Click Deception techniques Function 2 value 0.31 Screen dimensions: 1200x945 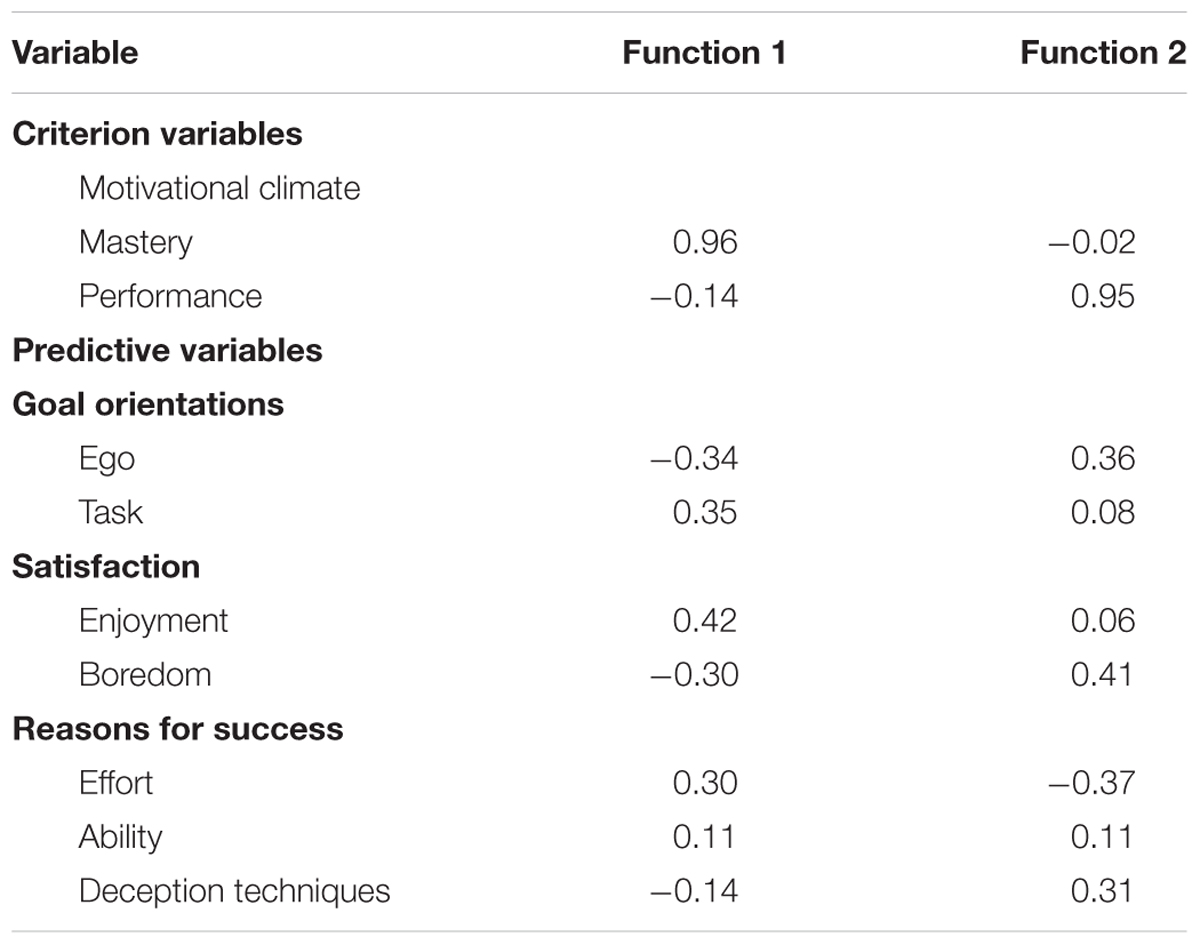coord(1103,890)
